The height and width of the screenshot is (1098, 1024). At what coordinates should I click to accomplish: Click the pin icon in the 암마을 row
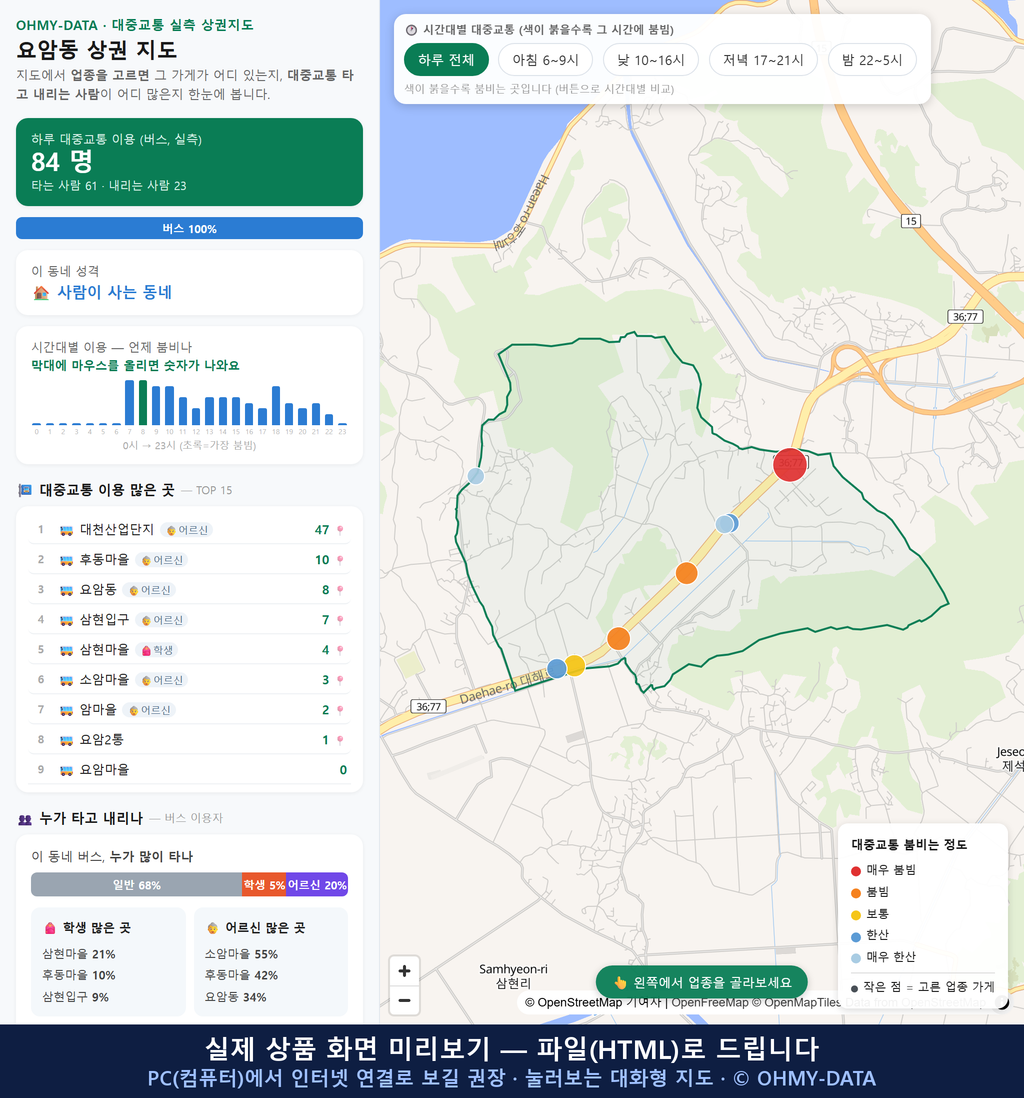(340, 710)
